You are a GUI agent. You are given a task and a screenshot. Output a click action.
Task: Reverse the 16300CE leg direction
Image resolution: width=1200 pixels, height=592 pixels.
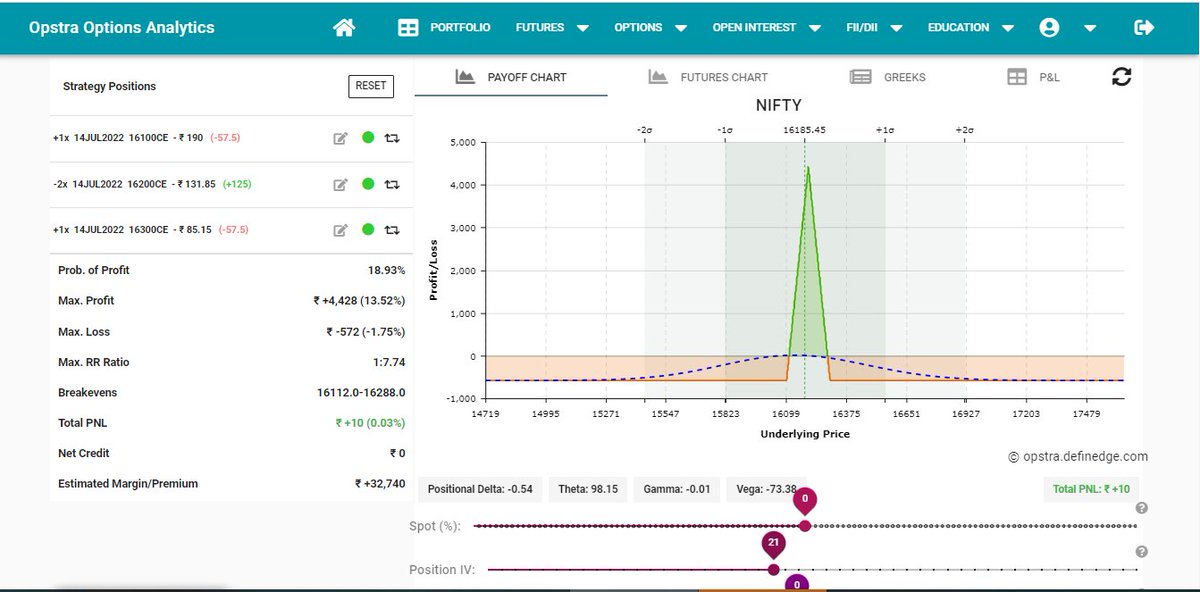pos(392,230)
